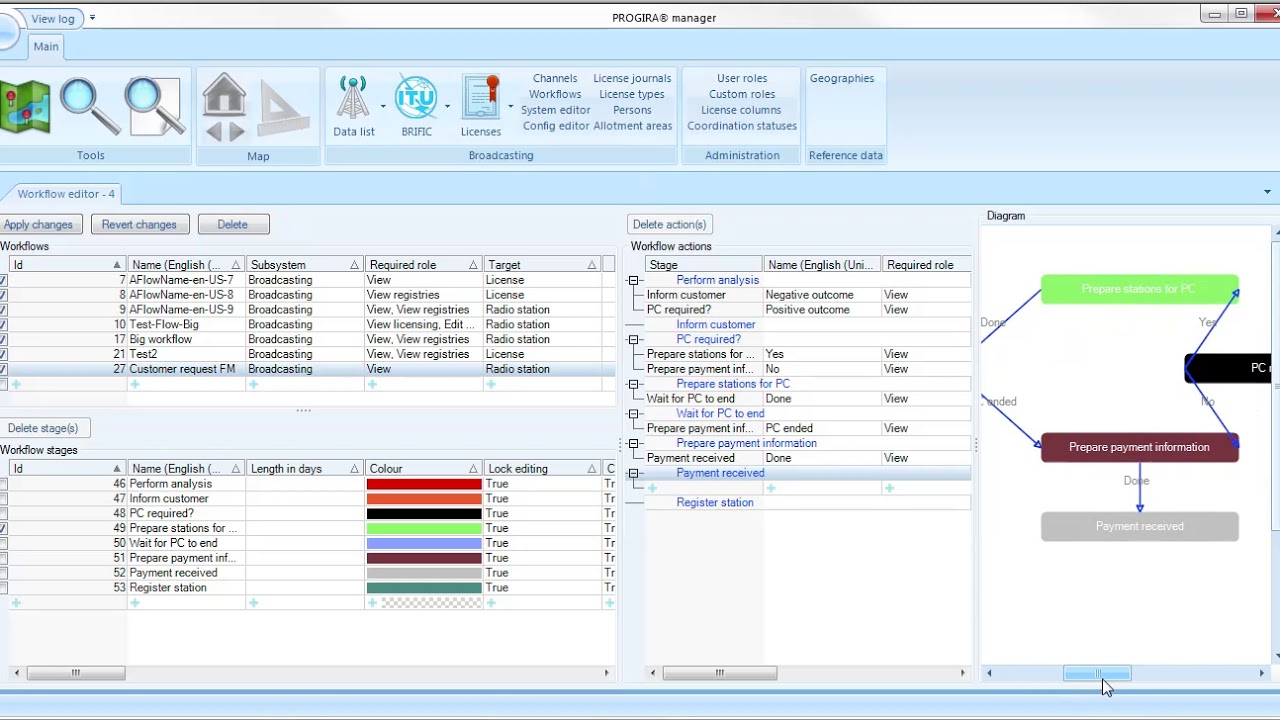Toggle checkbox for stage Register station
The image size is (1280, 720).
tap(3, 588)
